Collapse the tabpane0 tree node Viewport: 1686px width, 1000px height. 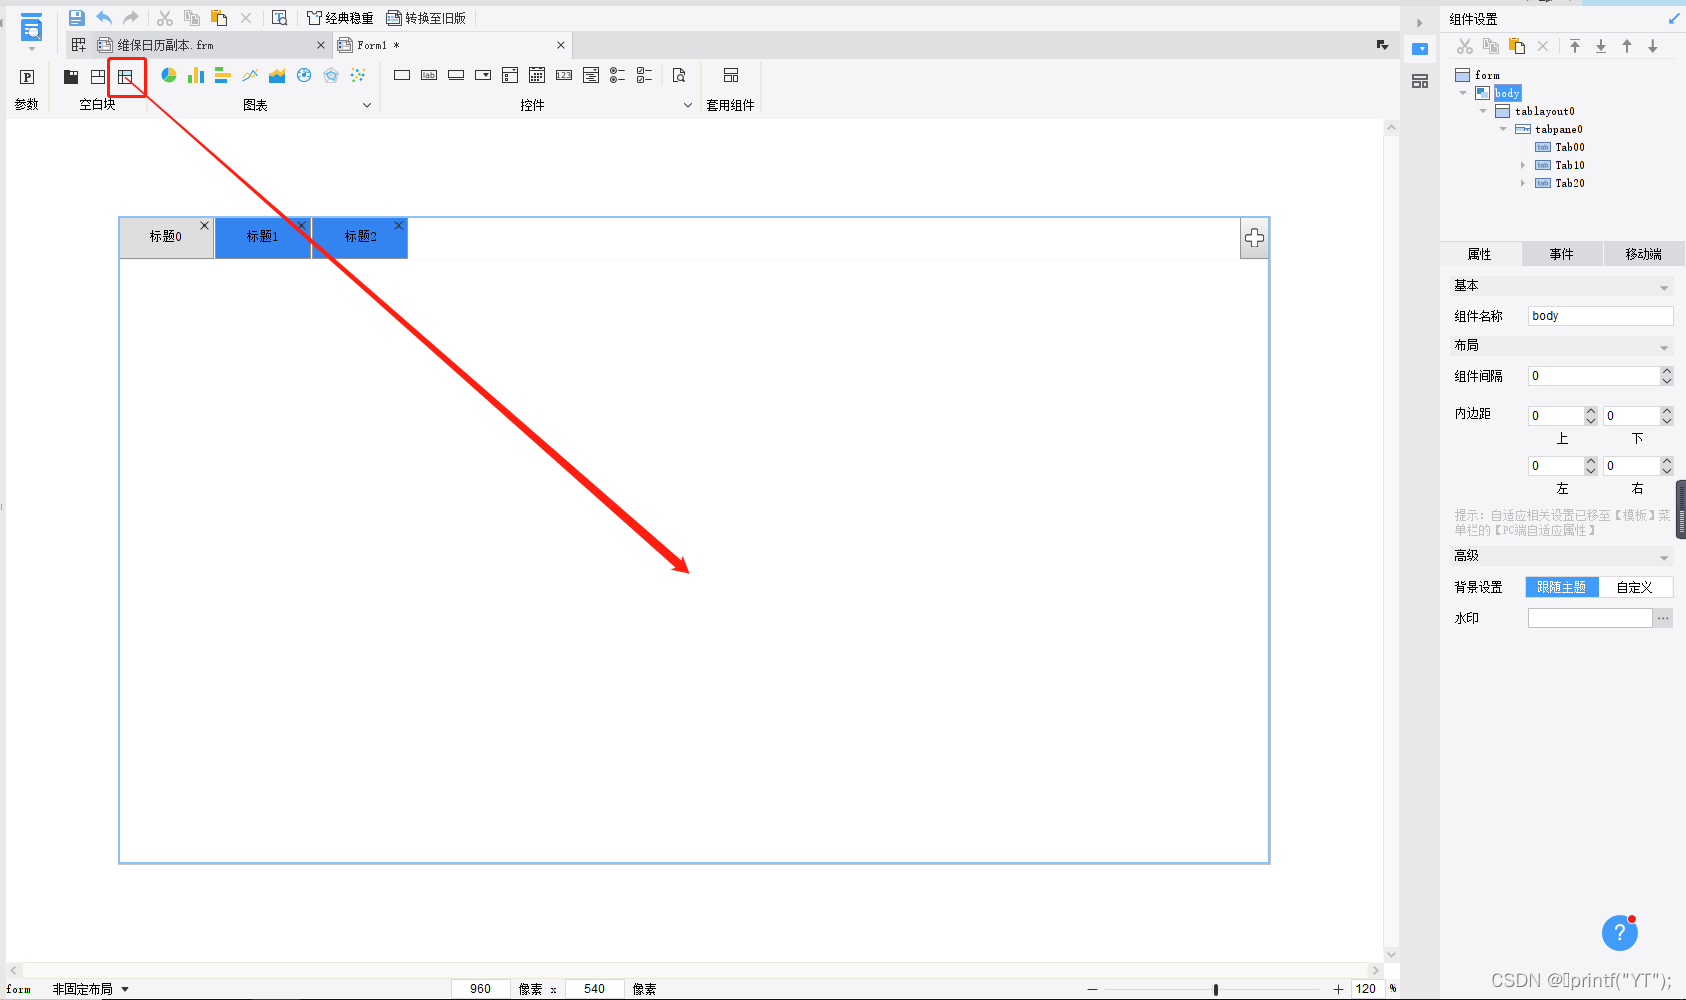coord(1503,129)
